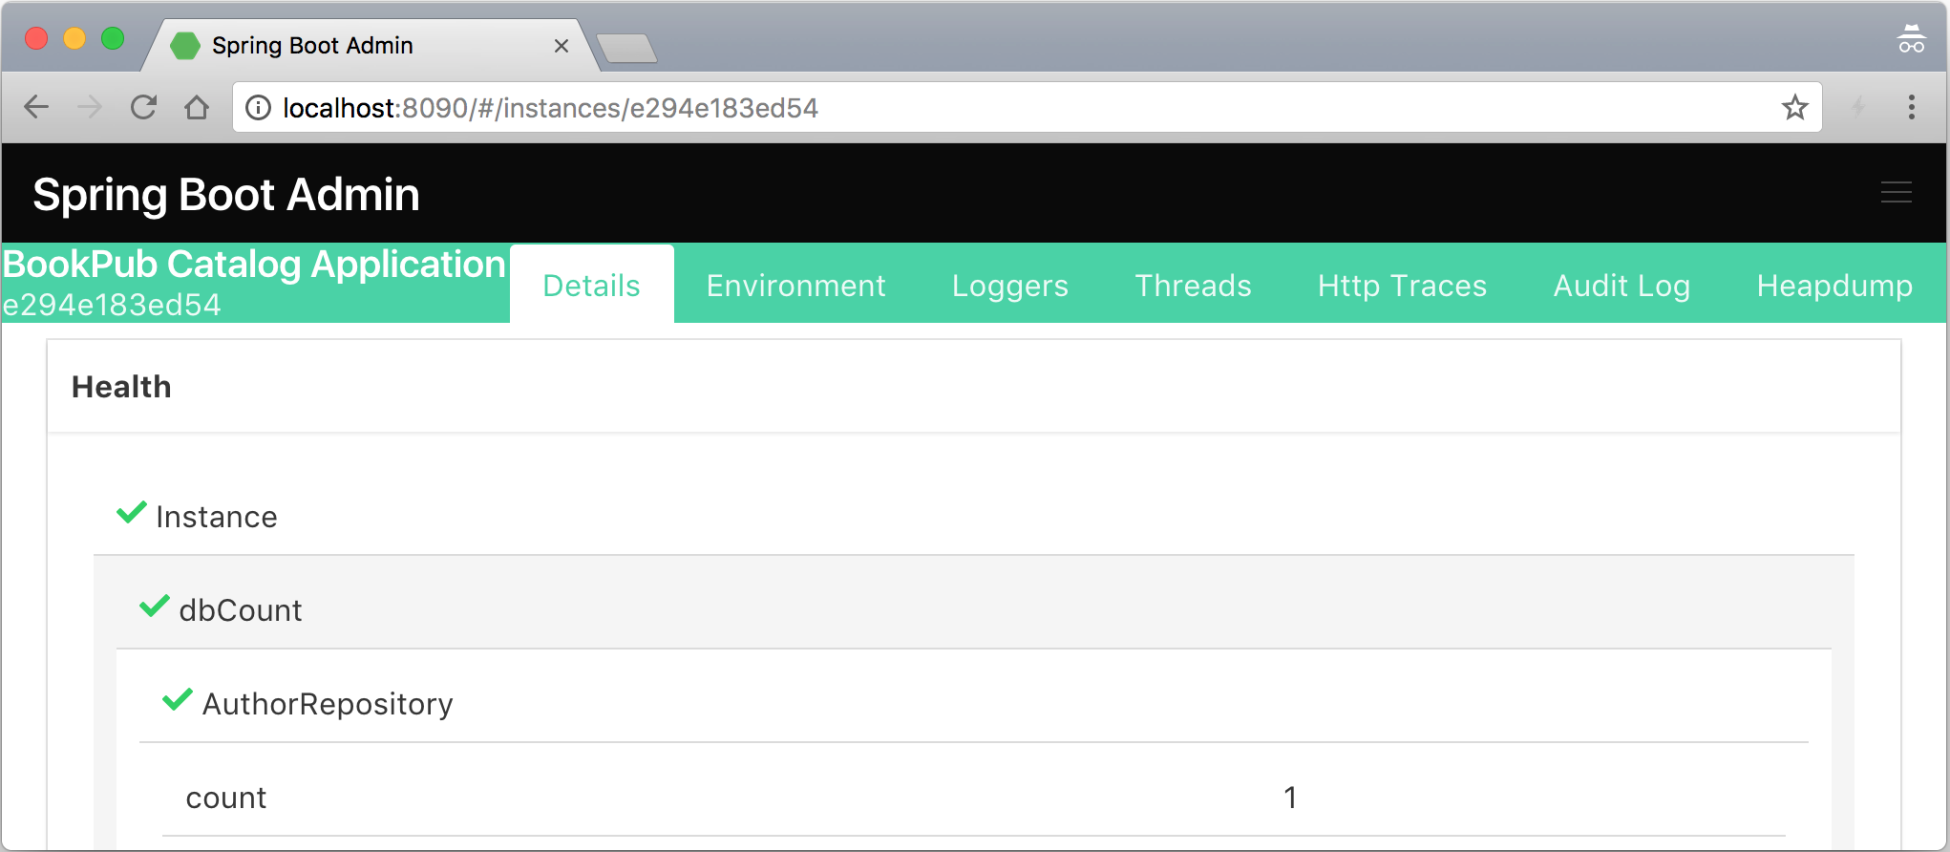The width and height of the screenshot is (1950, 852).
Task: Click the site info icon in address bar
Action: pos(258,108)
